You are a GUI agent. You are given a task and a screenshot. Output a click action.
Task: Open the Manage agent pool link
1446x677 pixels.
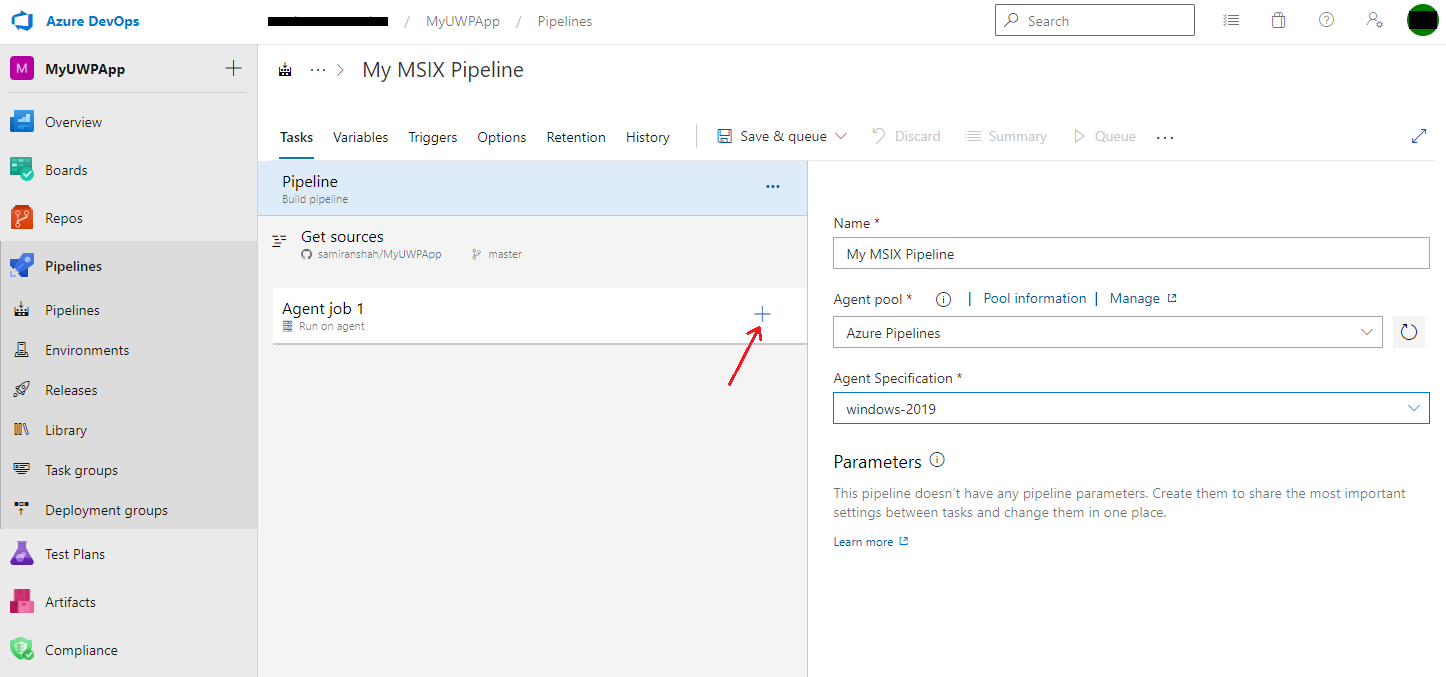(1143, 298)
